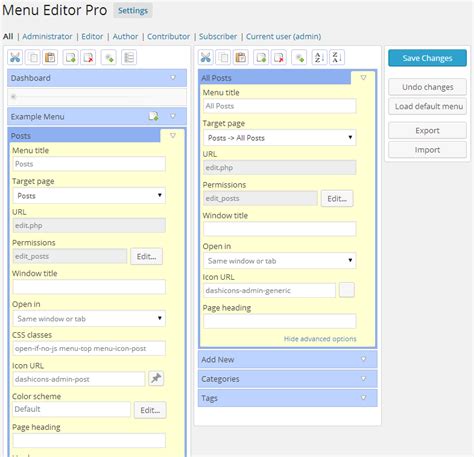Click the Window title field under All Posts

click(x=280, y=229)
